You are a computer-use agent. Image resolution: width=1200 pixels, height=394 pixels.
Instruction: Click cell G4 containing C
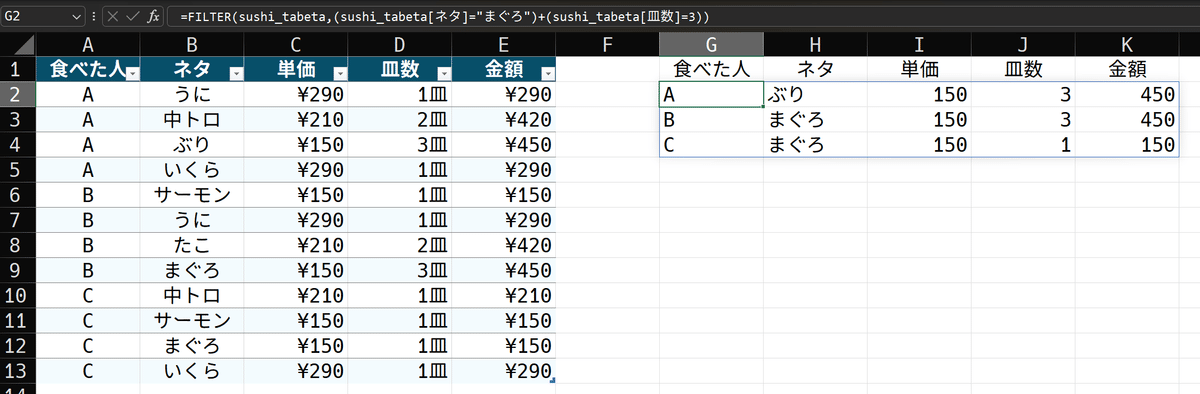[711, 145]
